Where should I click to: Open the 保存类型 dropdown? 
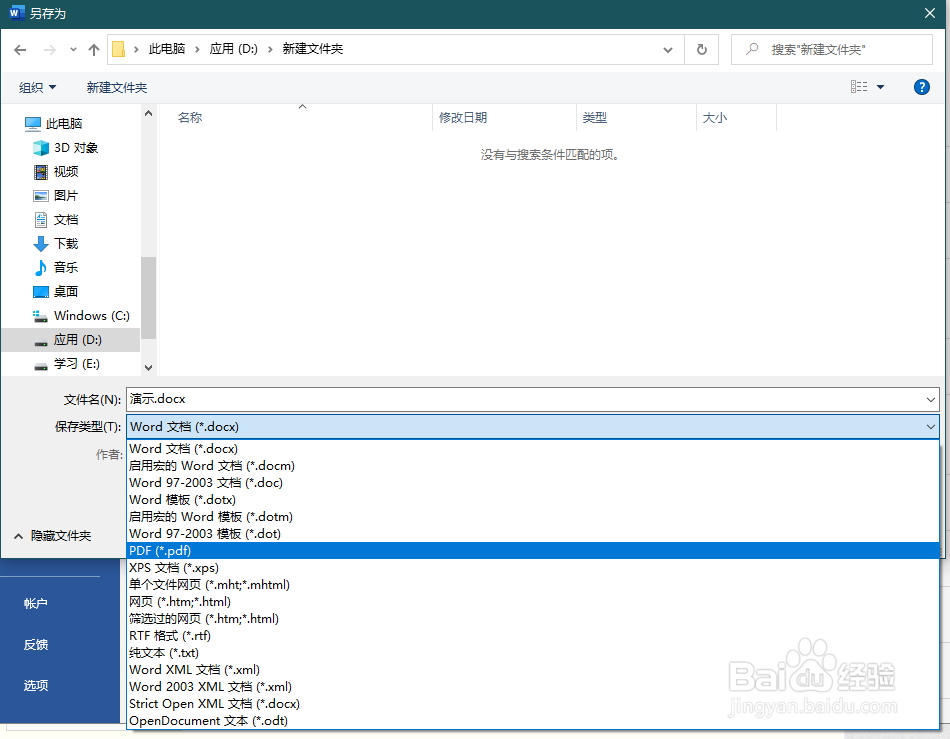(931, 426)
